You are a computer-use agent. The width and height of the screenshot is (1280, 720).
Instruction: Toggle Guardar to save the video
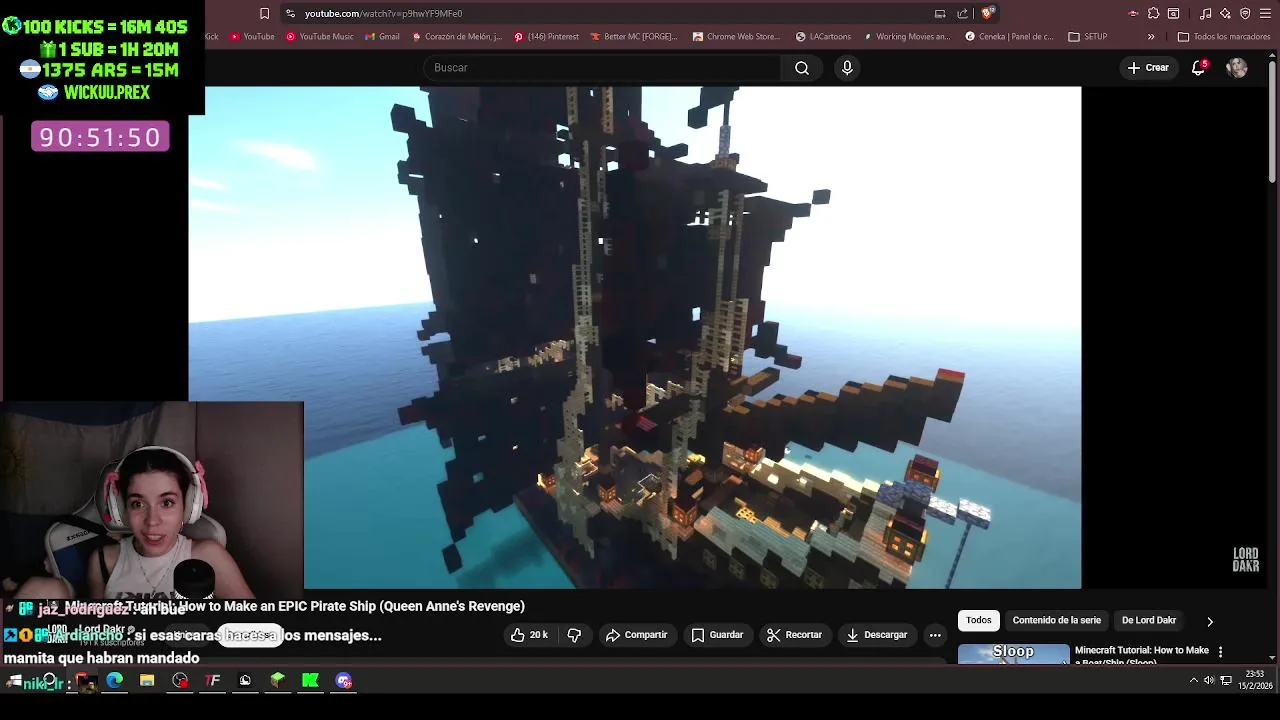718,635
